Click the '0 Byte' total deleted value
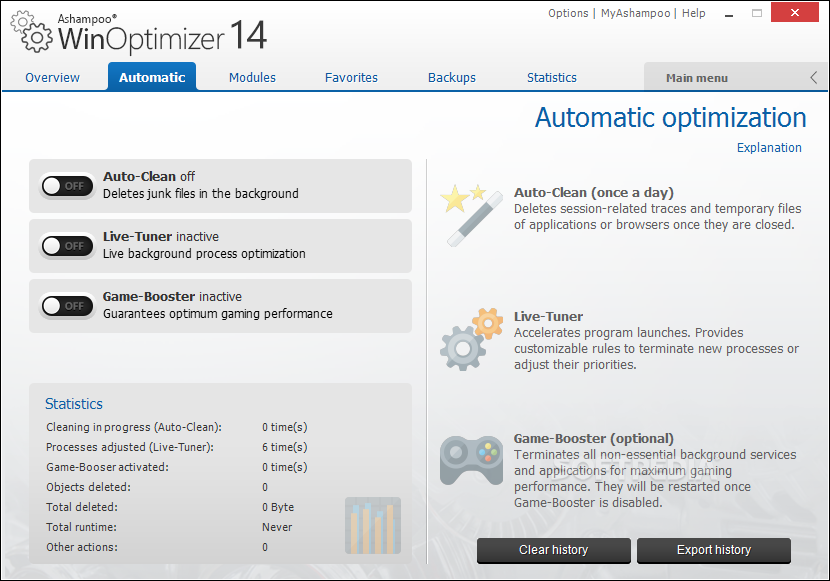The width and height of the screenshot is (830, 581). click(278, 507)
